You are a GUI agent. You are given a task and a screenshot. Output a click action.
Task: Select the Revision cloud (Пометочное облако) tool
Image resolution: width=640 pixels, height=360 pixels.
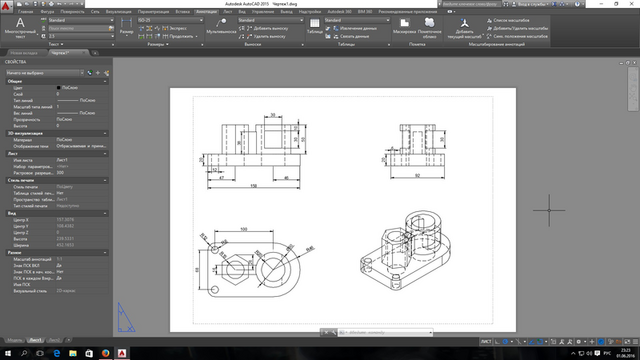tap(429, 28)
